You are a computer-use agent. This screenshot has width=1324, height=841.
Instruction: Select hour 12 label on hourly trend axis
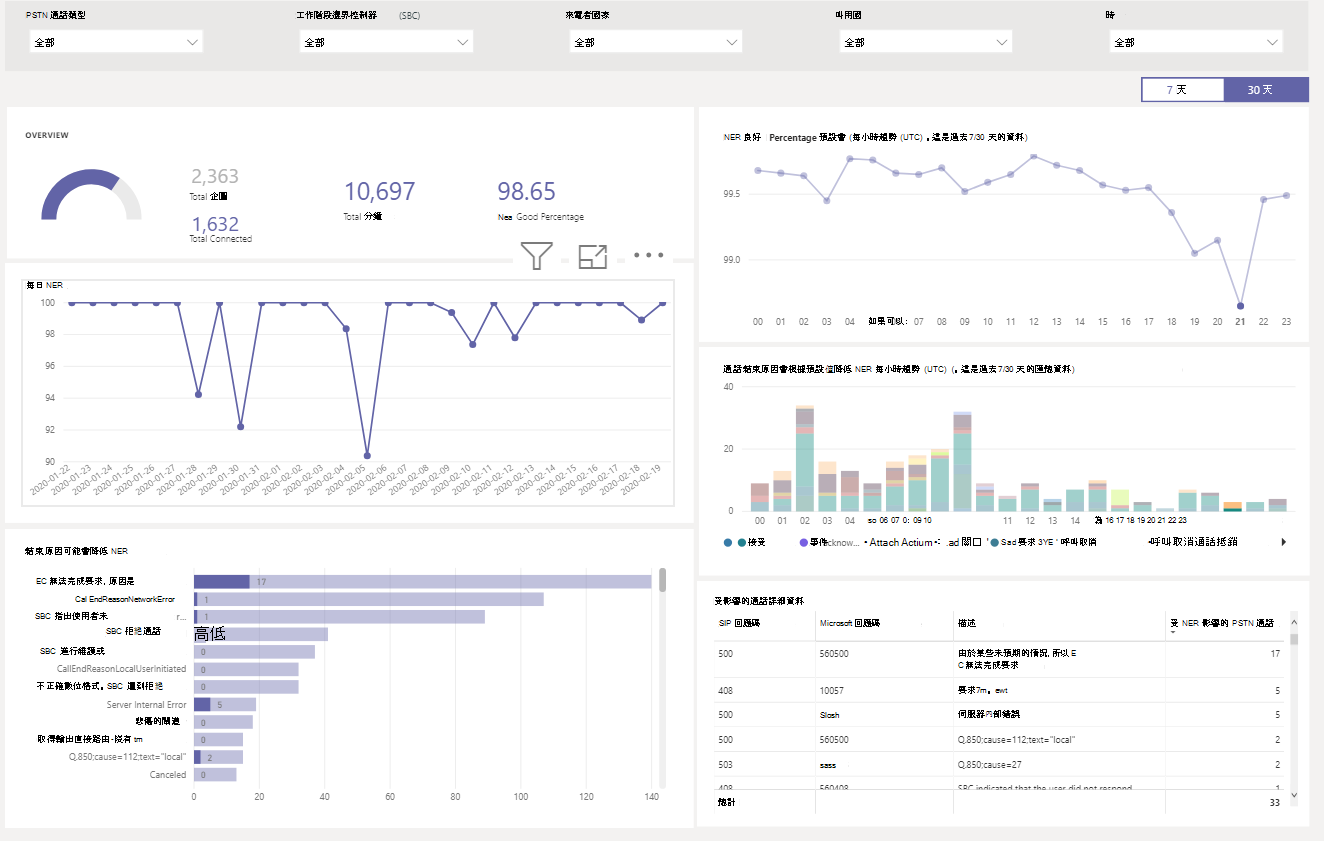[1034, 322]
